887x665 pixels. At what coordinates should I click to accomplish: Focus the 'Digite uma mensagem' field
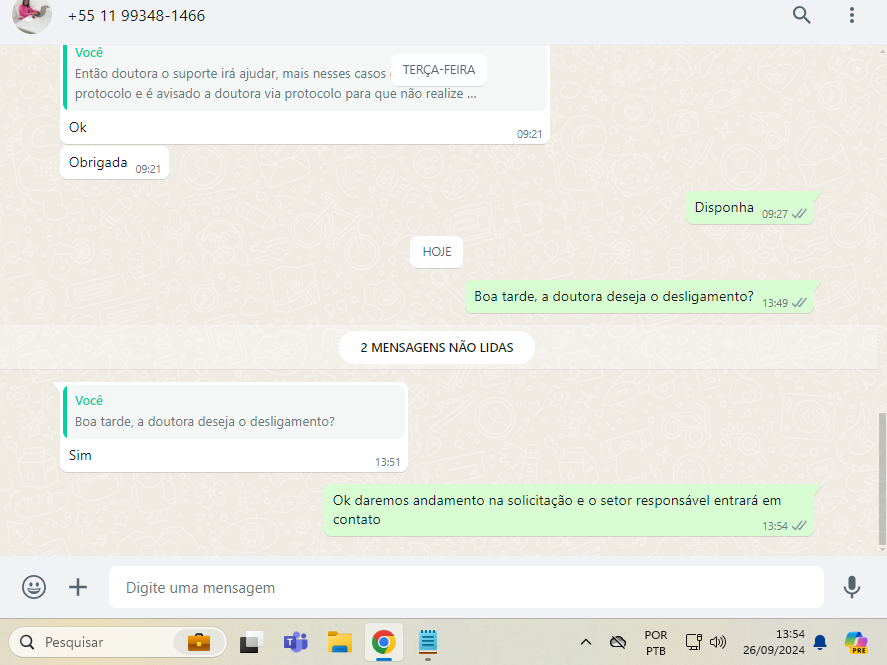pyautogui.click(x=466, y=588)
